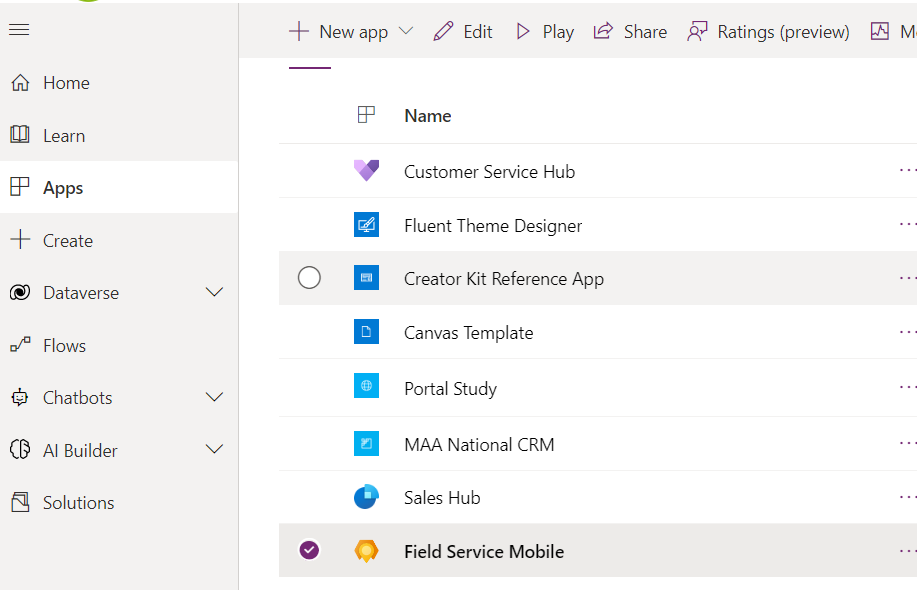Image resolution: width=917 pixels, height=590 pixels.
Task: Click the Field Service Mobile app icon
Action: point(366,551)
